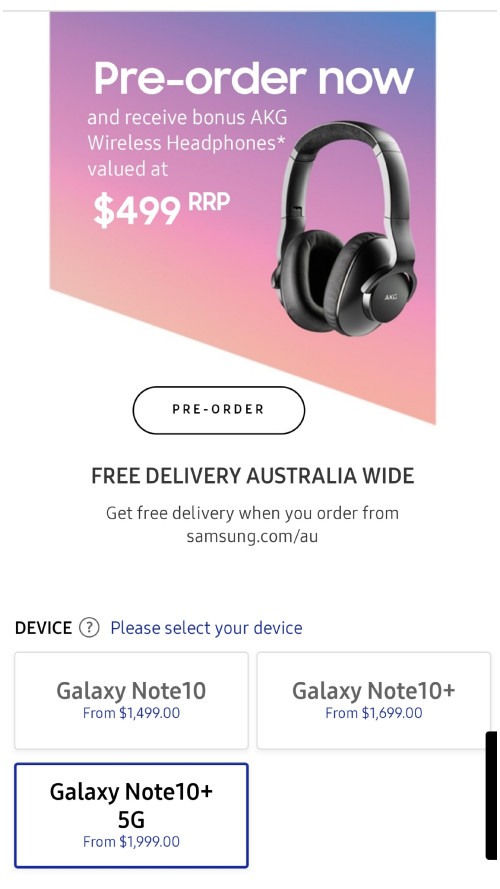Image resolution: width=500 pixels, height=889 pixels.
Task: Click the DEVICE section label
Action: 44,628
